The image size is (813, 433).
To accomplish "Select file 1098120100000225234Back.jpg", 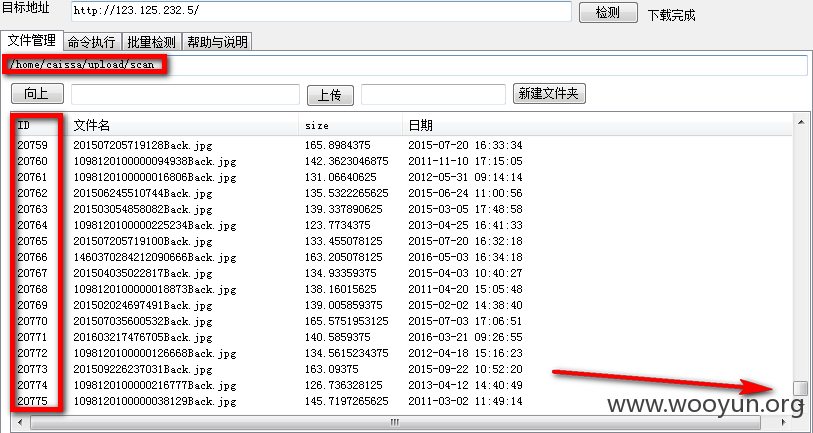I will click(x=155, y=226).
